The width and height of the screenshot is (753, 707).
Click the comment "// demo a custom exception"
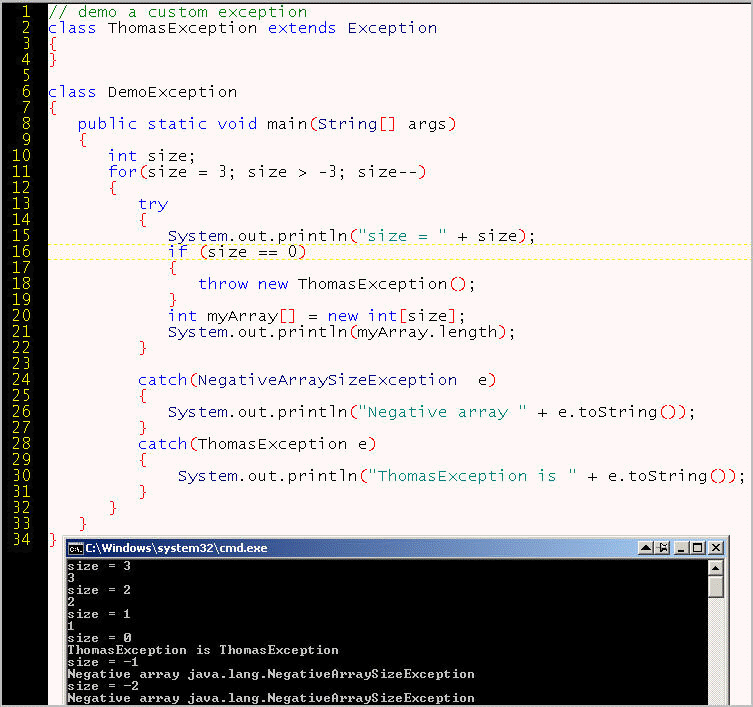(178, 12)
